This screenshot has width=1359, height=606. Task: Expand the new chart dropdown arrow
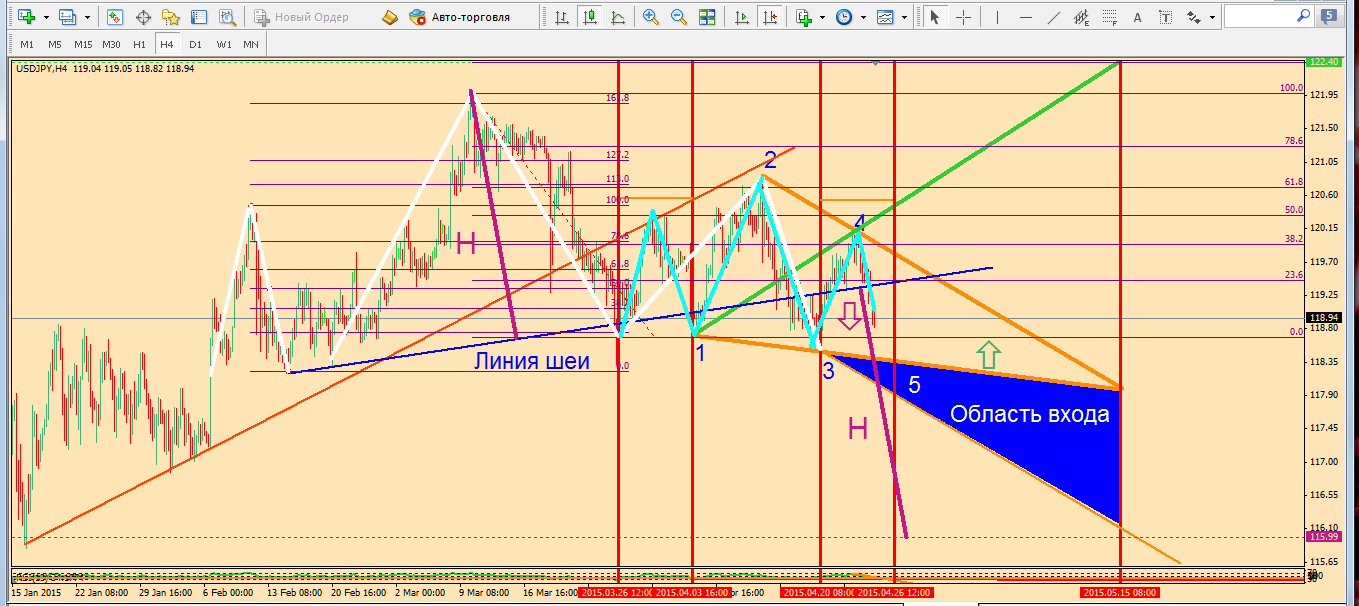46,17
